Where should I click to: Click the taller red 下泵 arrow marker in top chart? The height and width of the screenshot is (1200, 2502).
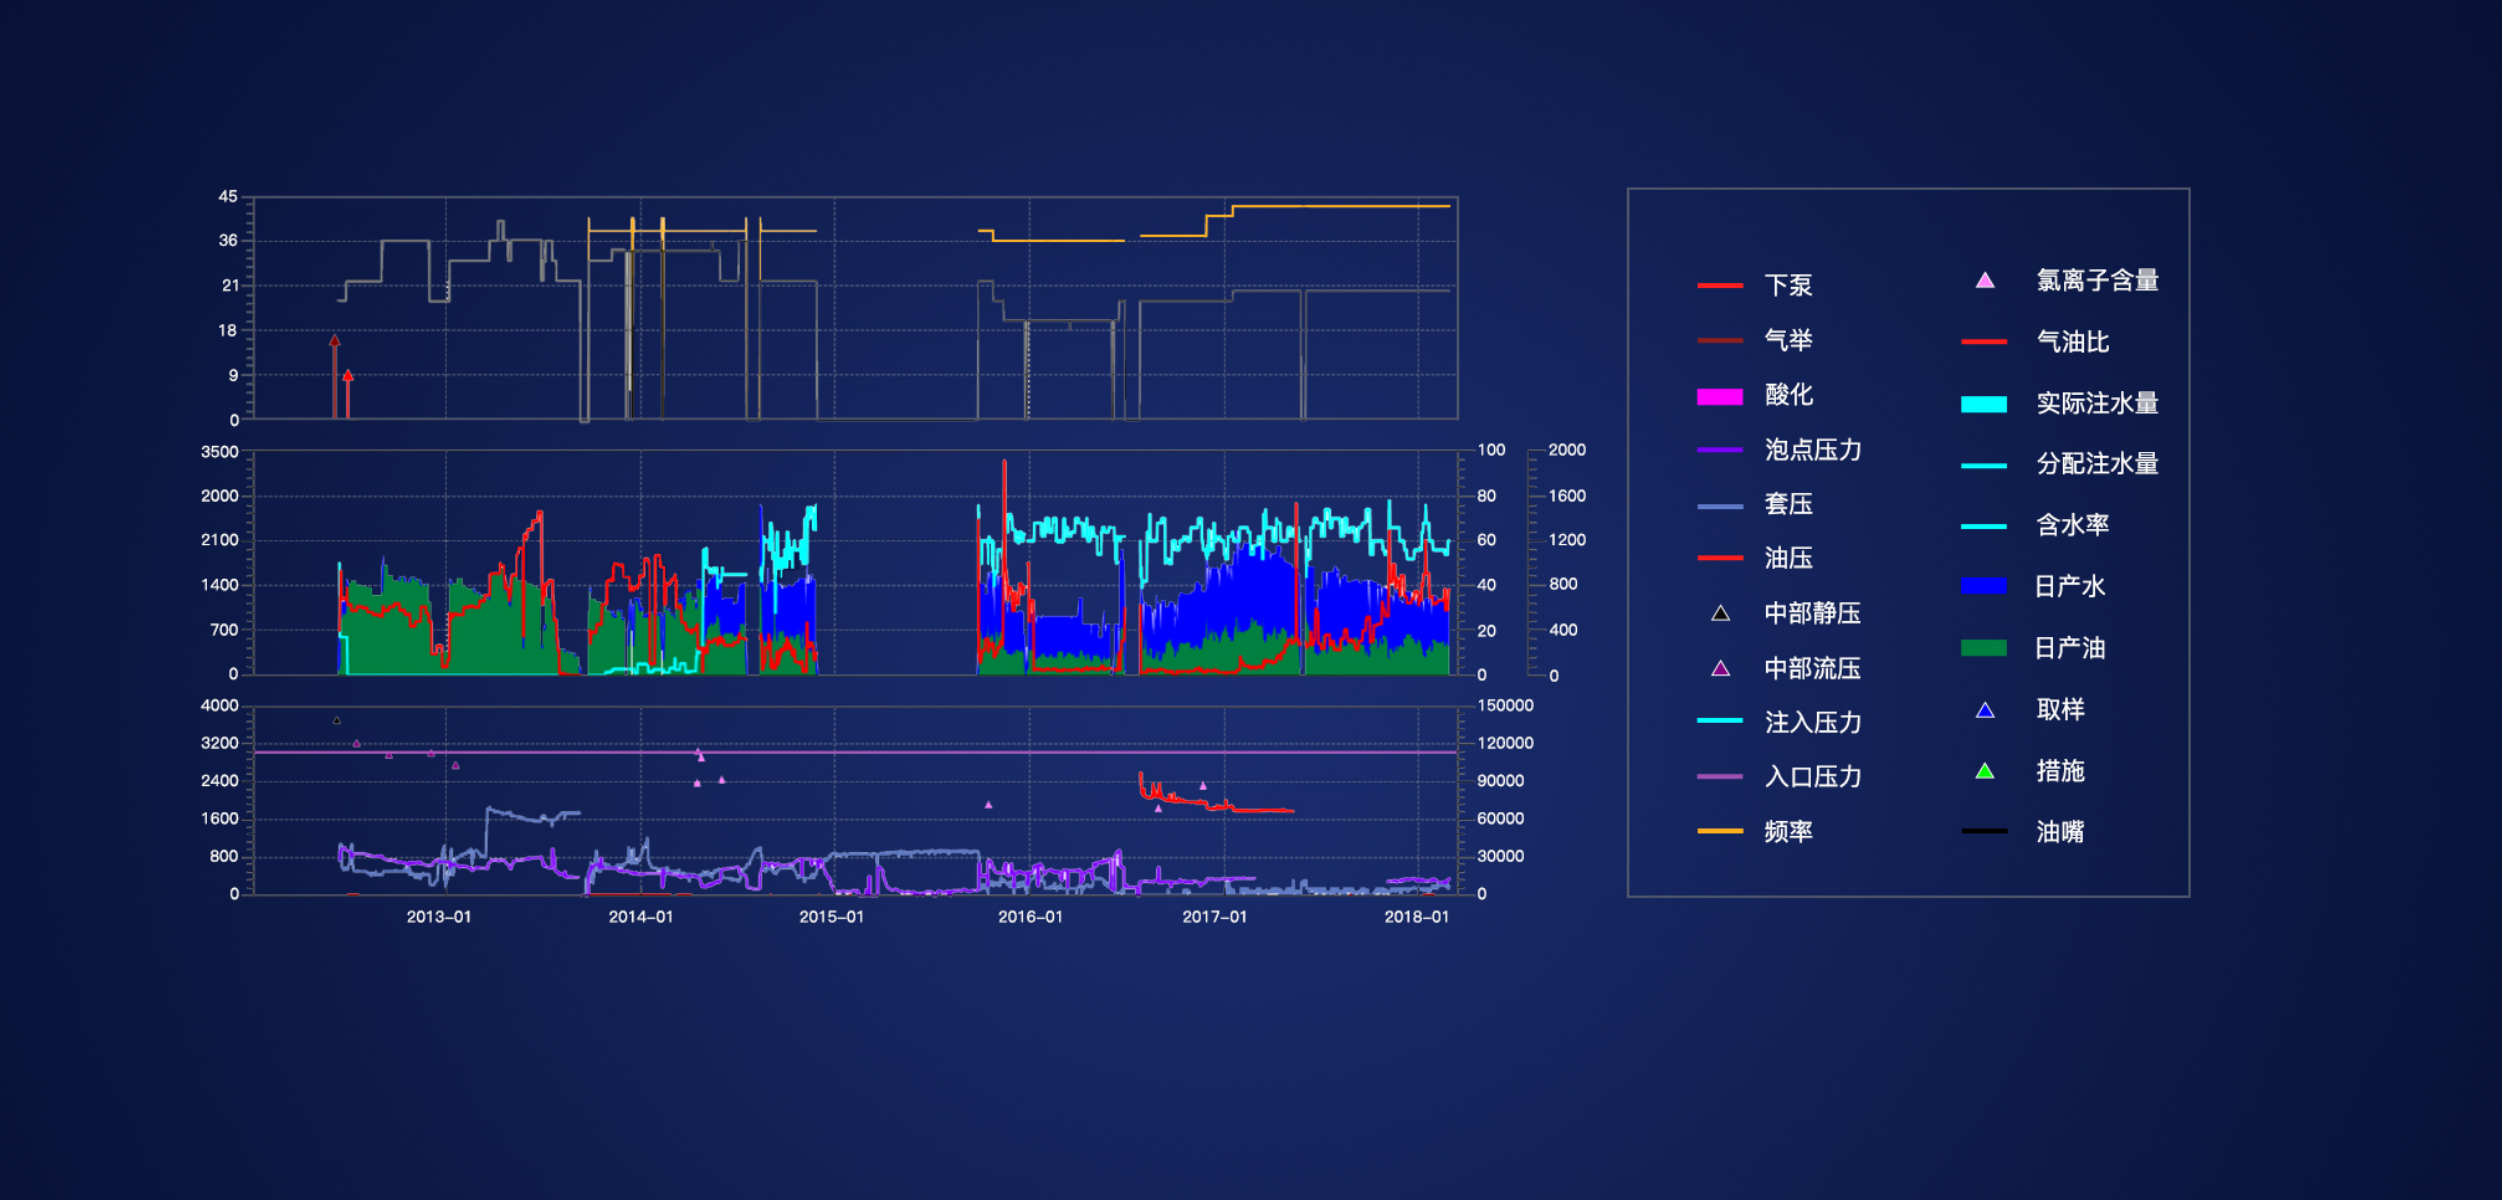[335, 376]
